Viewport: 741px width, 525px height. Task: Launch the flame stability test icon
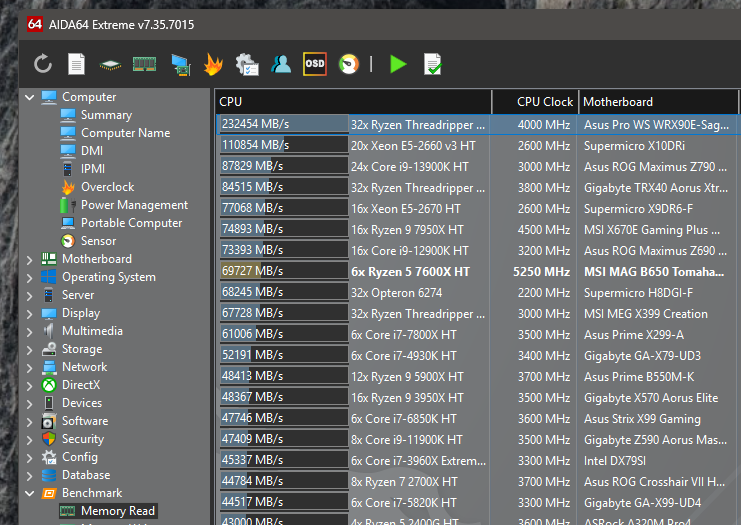pyautogui.click(x=213, y=64)
